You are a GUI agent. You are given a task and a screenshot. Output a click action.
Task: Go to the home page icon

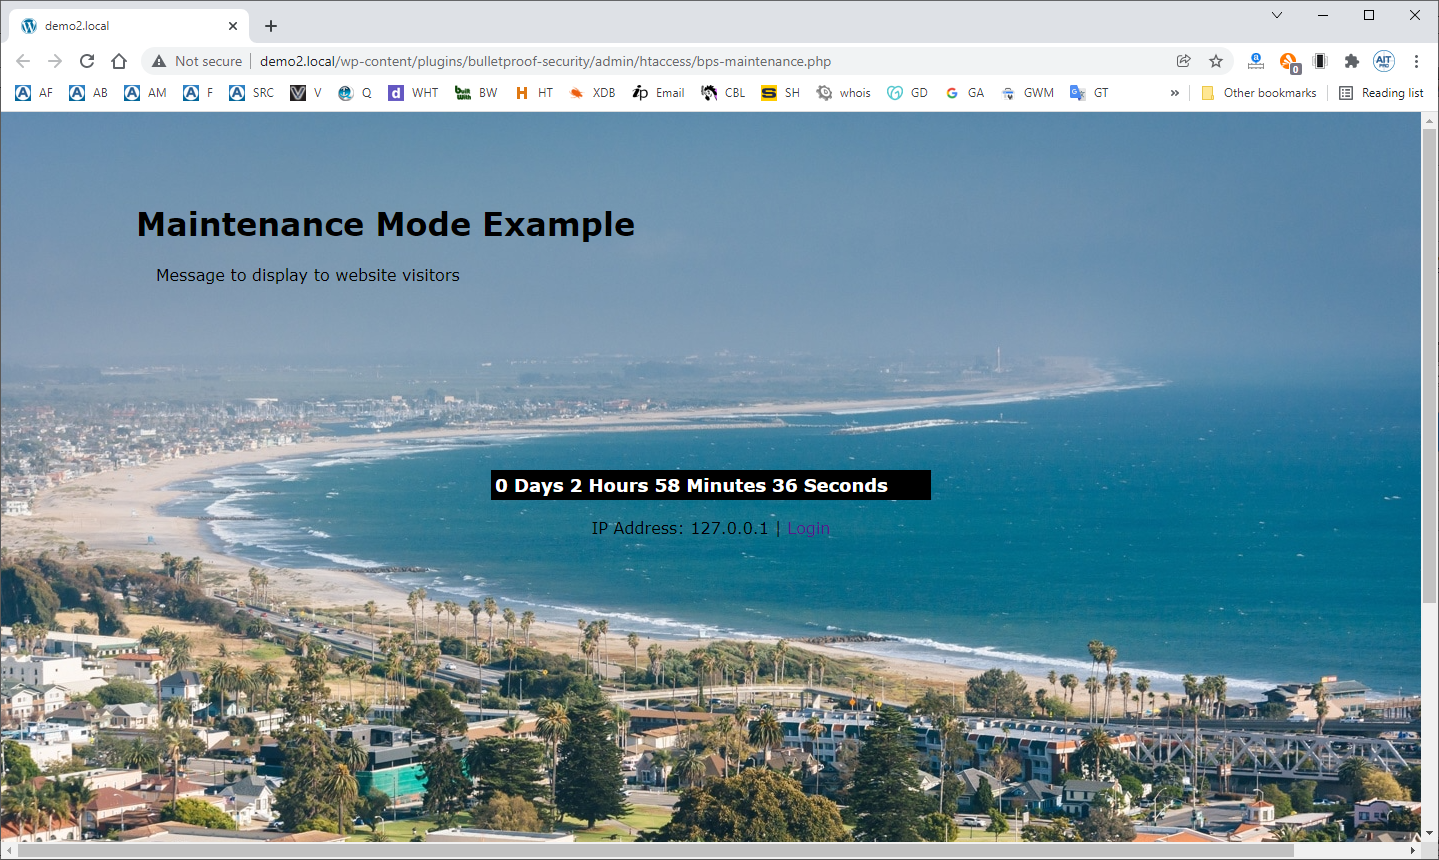click(x=119, y=61)
